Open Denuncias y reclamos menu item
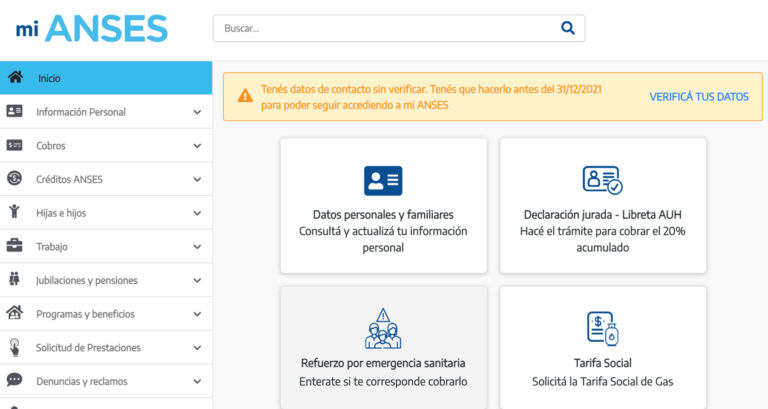768x409 pixels. pos(106,381)
